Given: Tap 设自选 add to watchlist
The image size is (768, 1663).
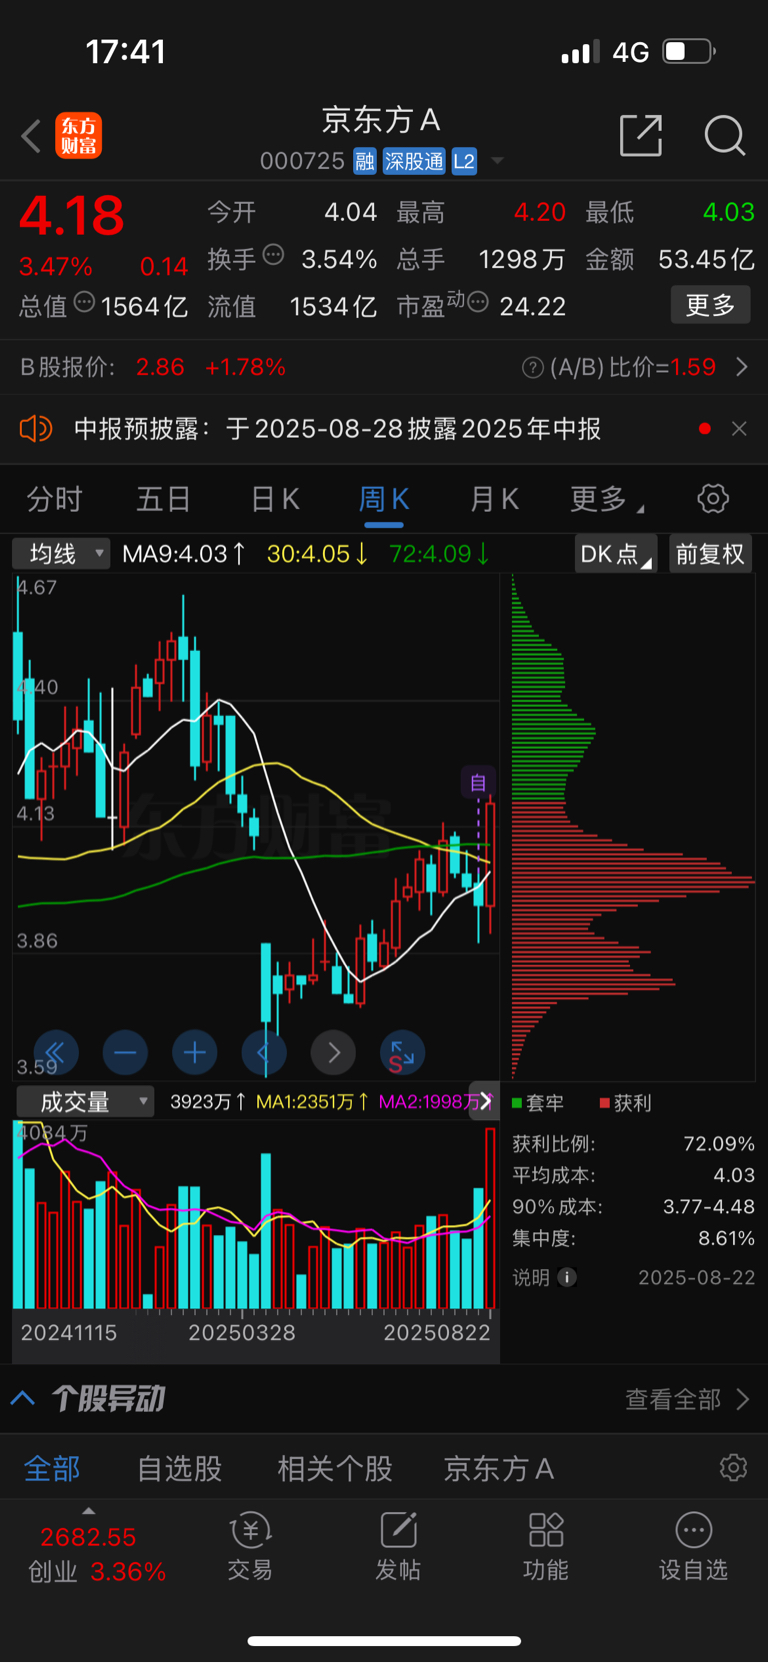Looking at the screenshot, I should point(693,1546).
